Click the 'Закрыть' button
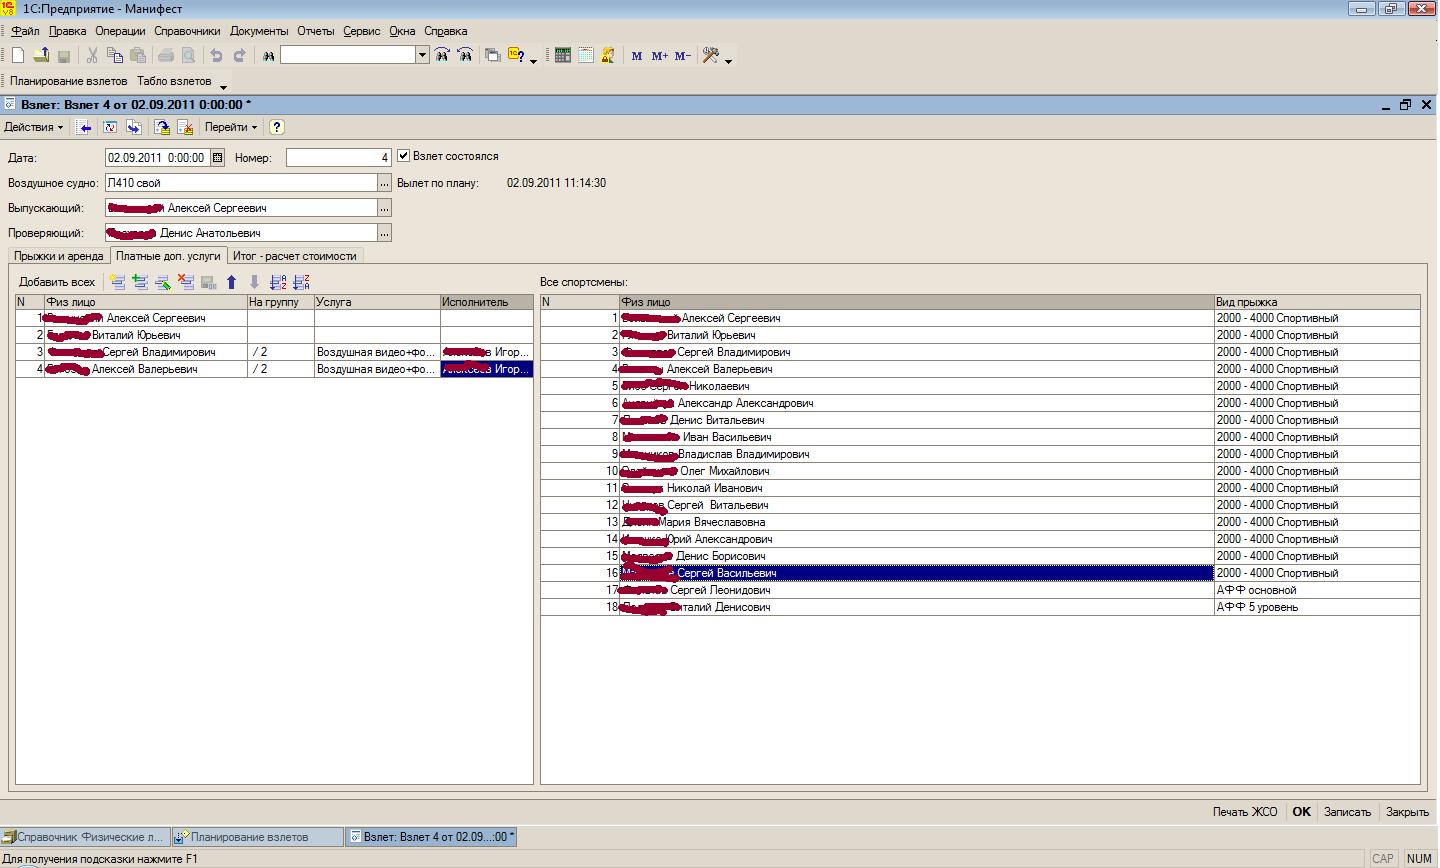The width and height of the screenshot is (1440, 868). tap(1408, 812)
